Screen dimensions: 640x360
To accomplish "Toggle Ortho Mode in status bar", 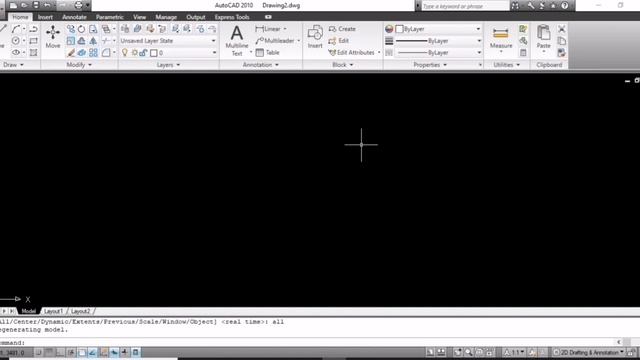I will [x=60, y=352].
